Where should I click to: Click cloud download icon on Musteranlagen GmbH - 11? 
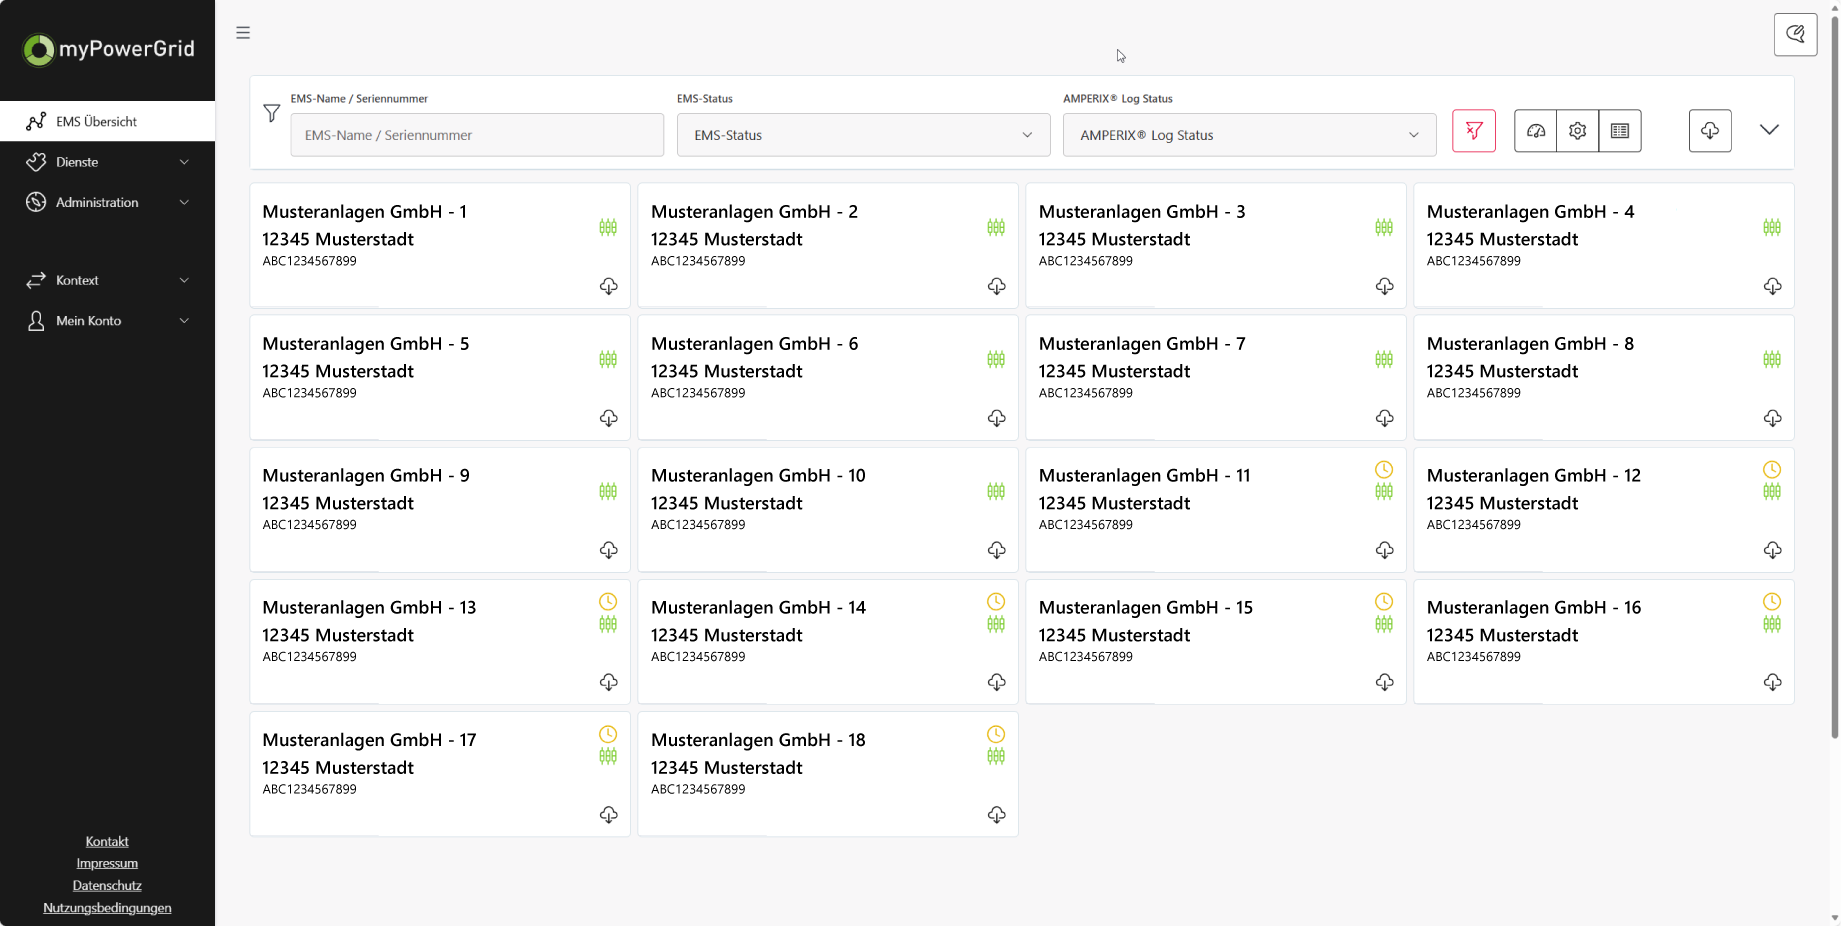point(1384,551)
